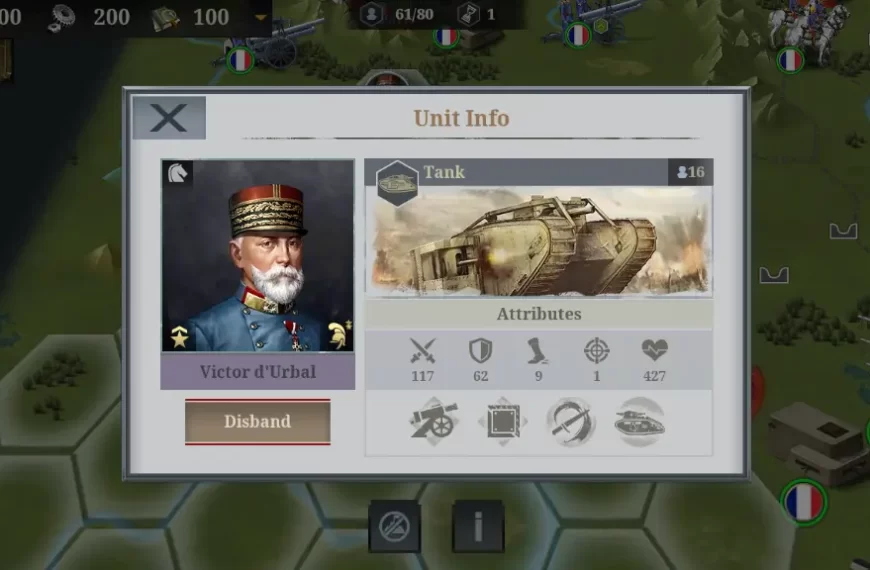Click the artillery cannon skill icon

click(x=434, y=422)
